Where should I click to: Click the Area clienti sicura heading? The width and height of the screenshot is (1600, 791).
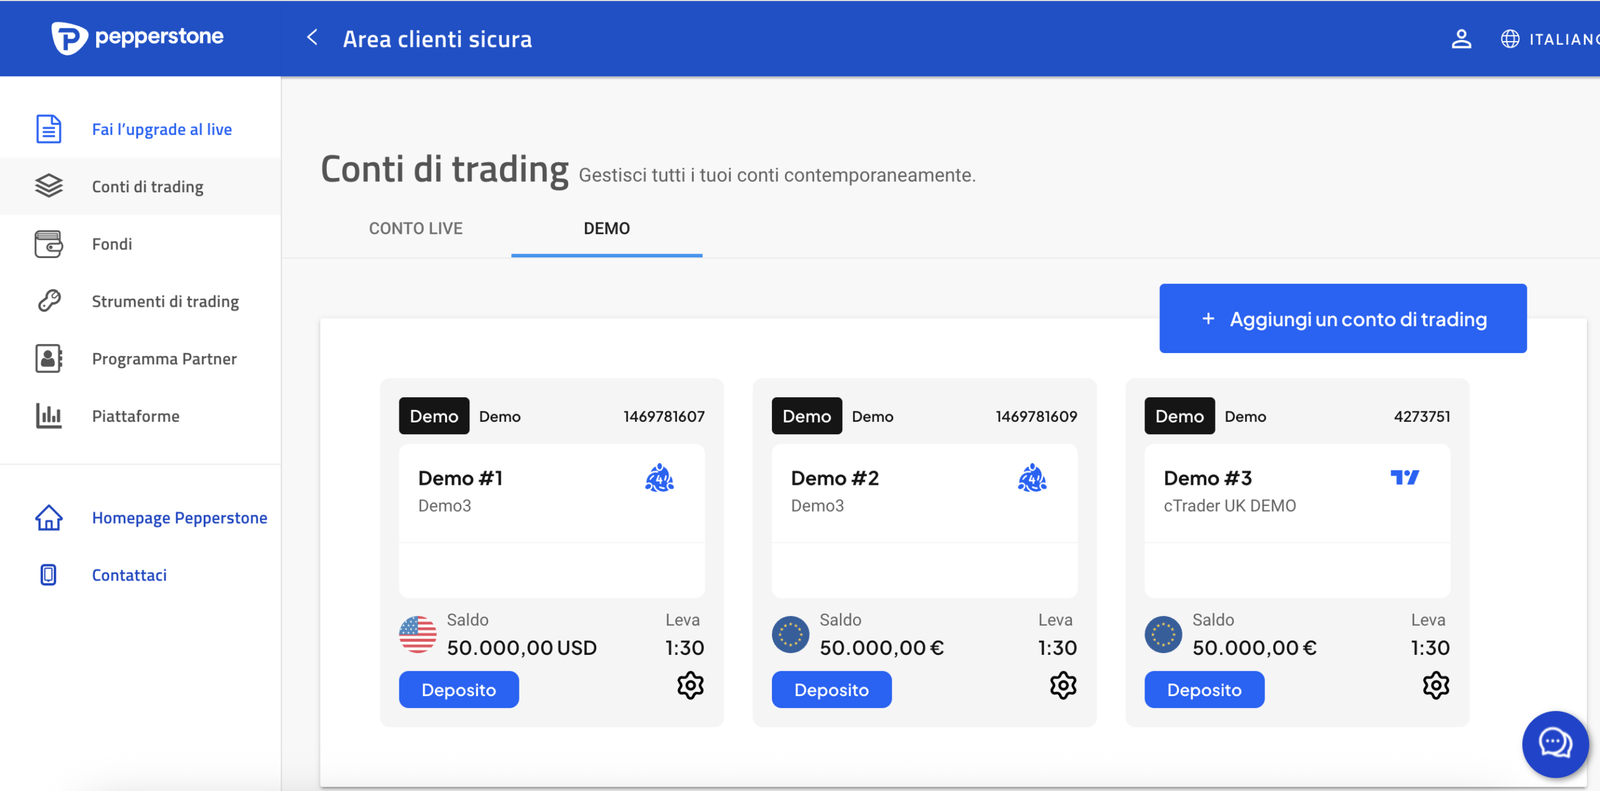point(437,39)
